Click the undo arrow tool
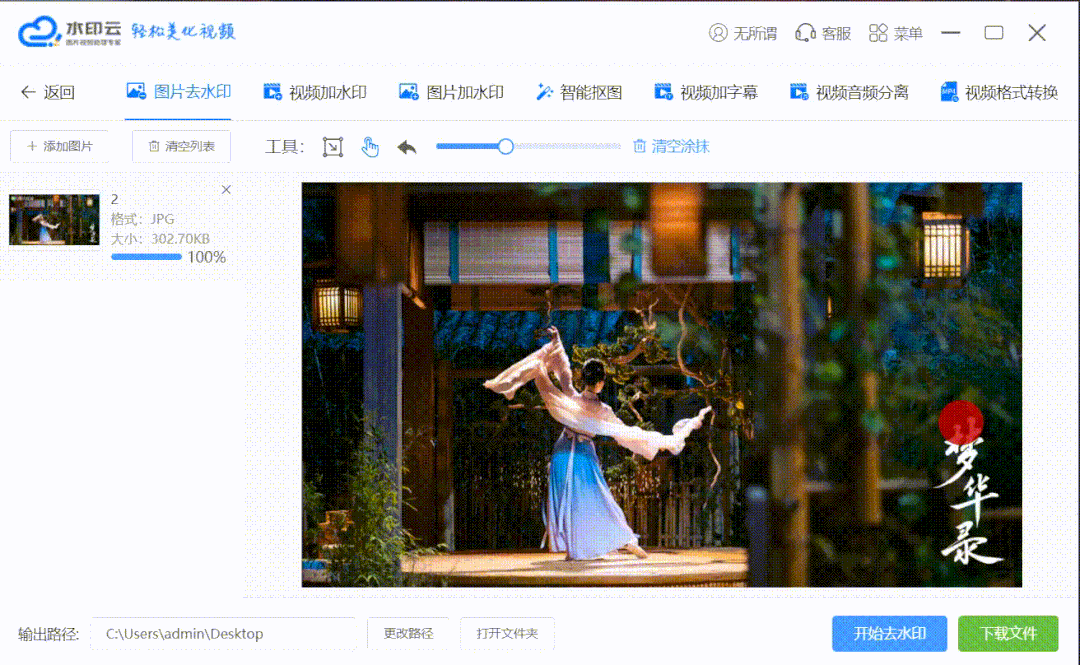Viewport: 1080px width, 665px height. coord(407,147)
